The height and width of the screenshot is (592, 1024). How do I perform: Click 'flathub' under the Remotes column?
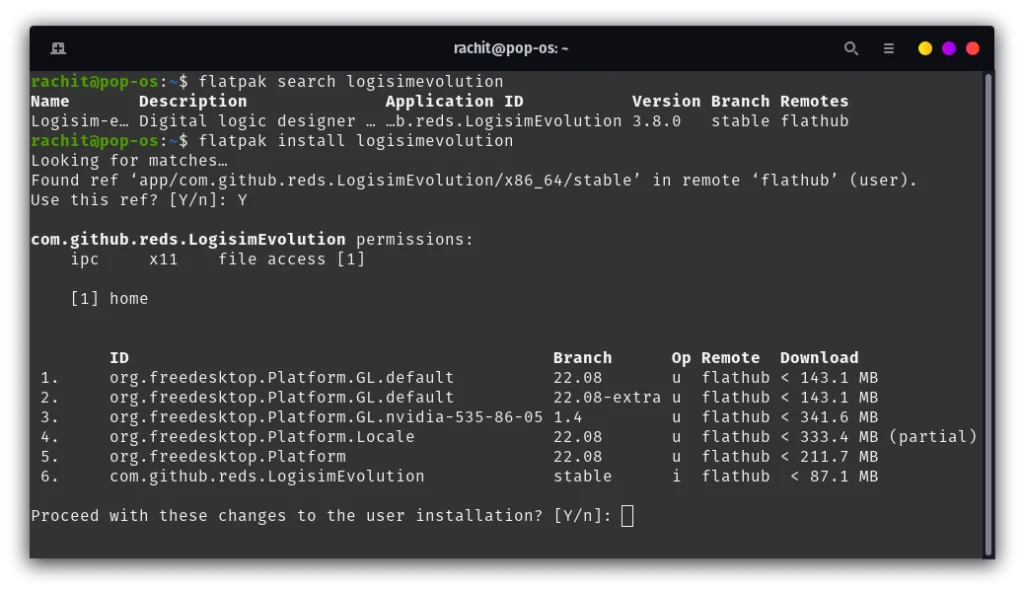[x=814, y=121]
